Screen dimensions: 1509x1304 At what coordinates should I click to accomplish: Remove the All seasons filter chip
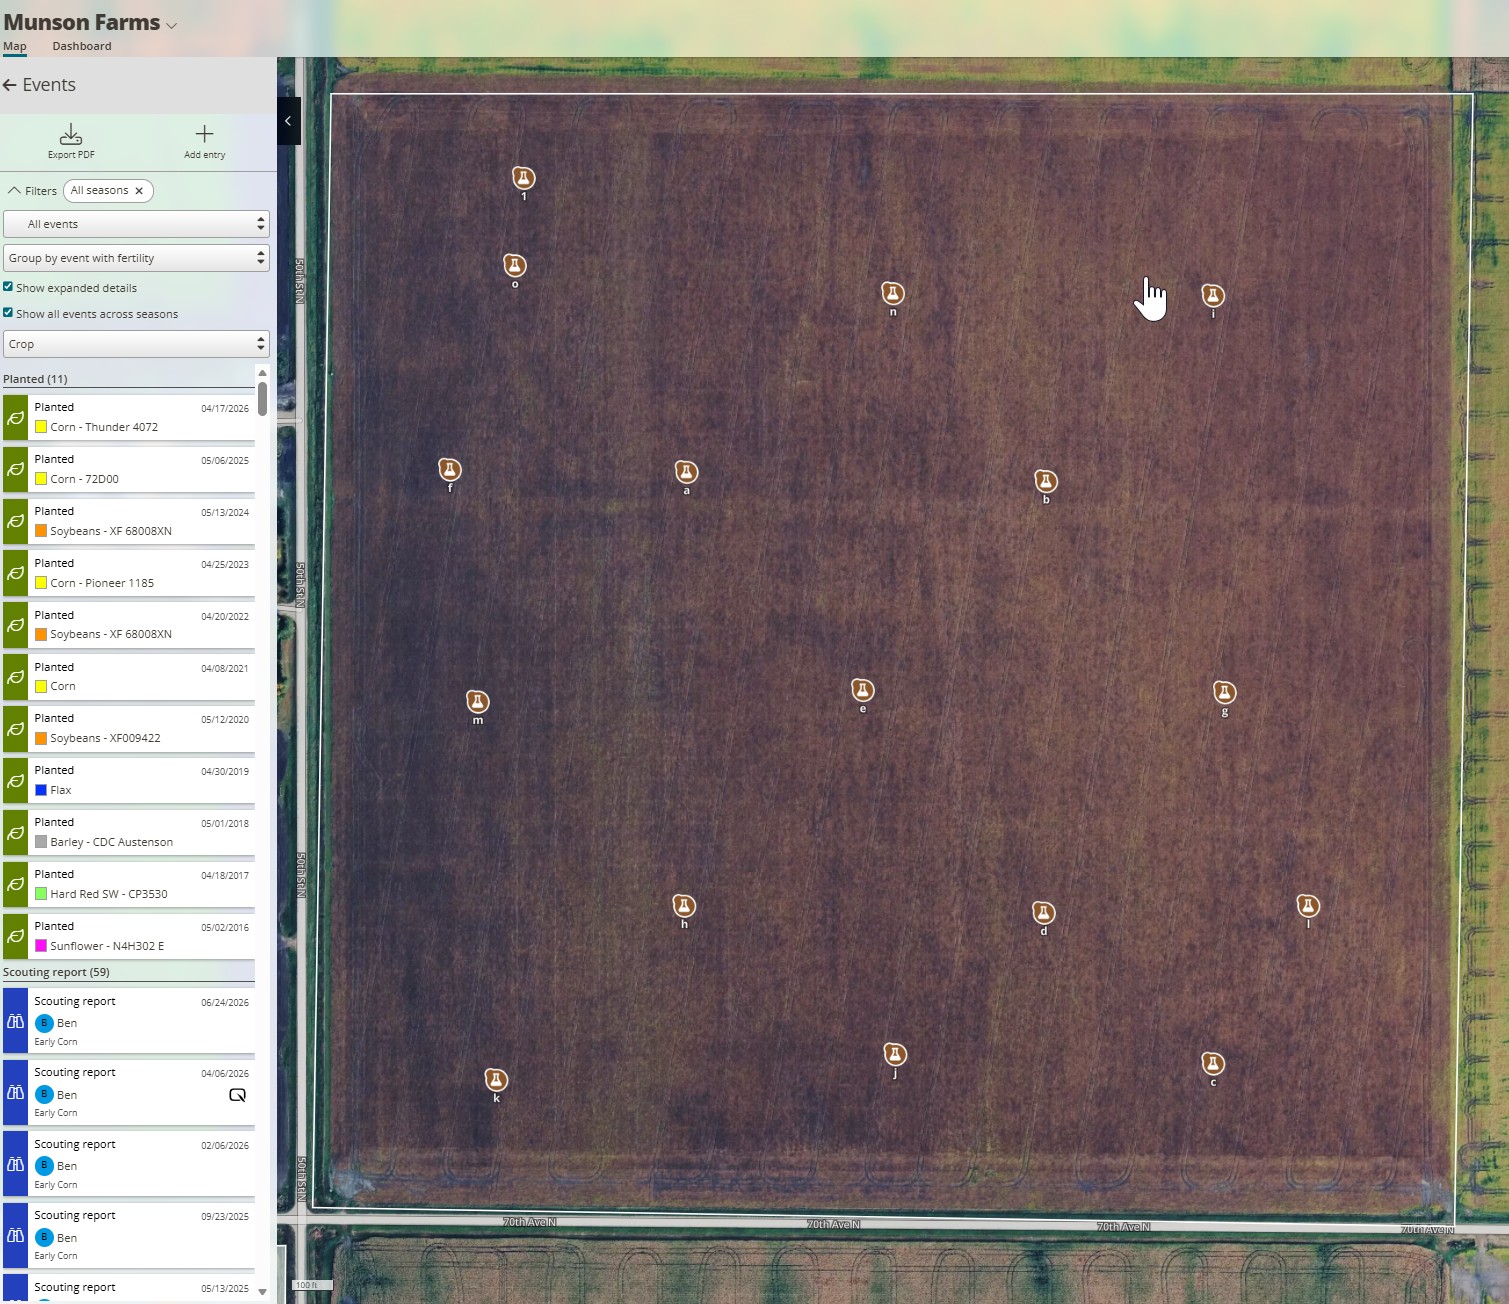pos(139,191)
